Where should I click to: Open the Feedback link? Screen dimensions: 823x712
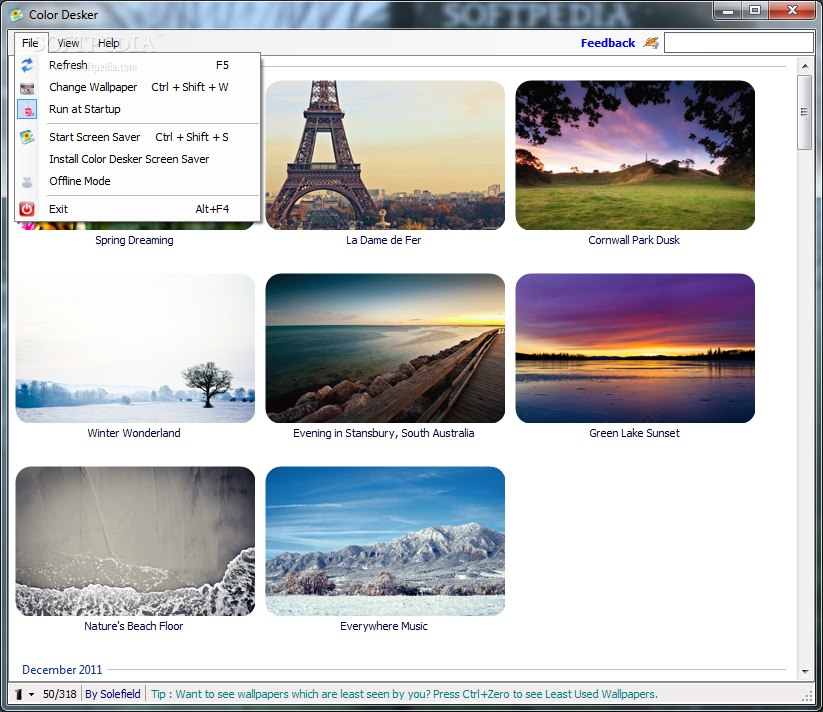(x=608, y=43)
